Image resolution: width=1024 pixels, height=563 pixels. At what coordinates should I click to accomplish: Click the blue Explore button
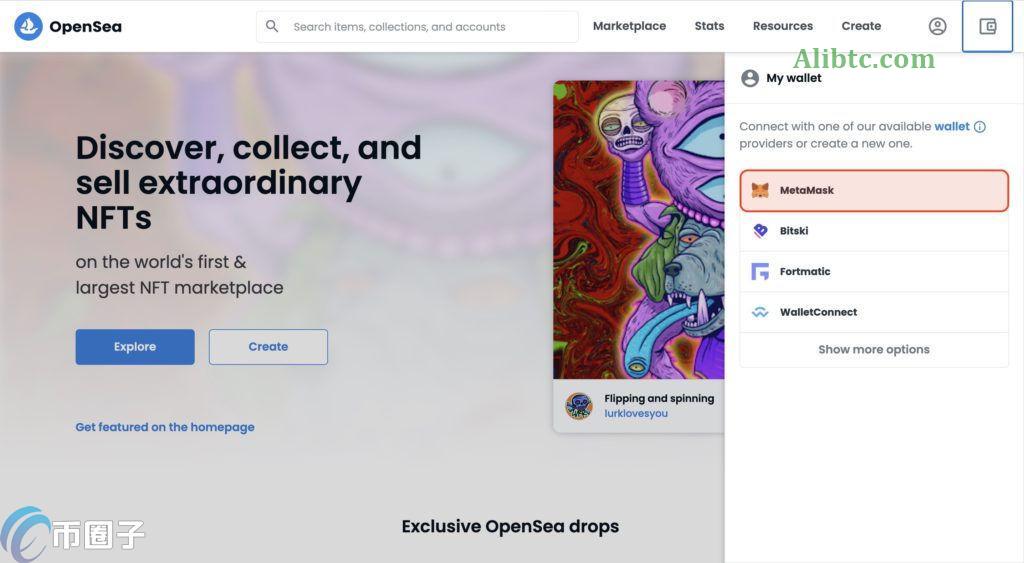click(x=135, y=347)
